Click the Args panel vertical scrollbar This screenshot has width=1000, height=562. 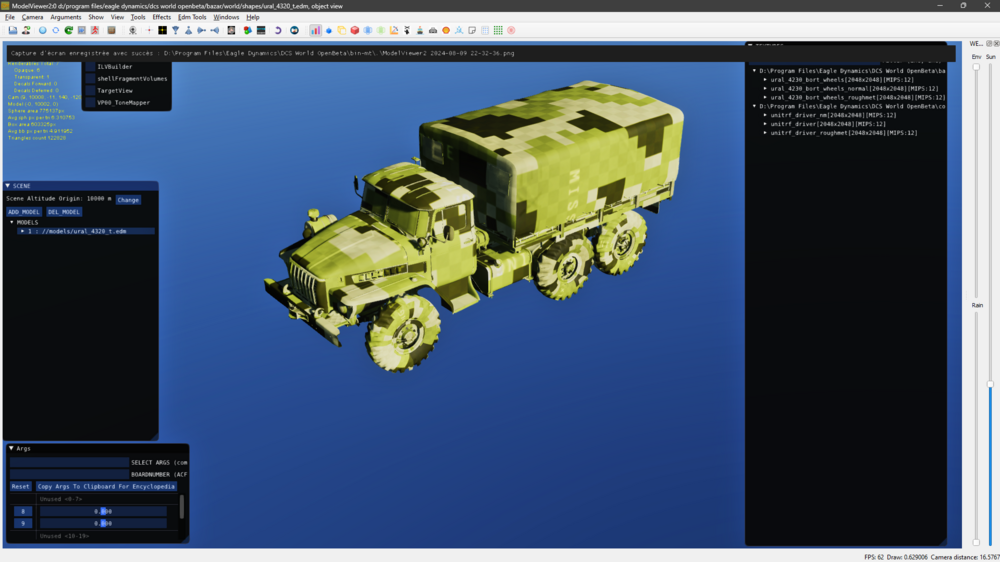tap(182, 507)
